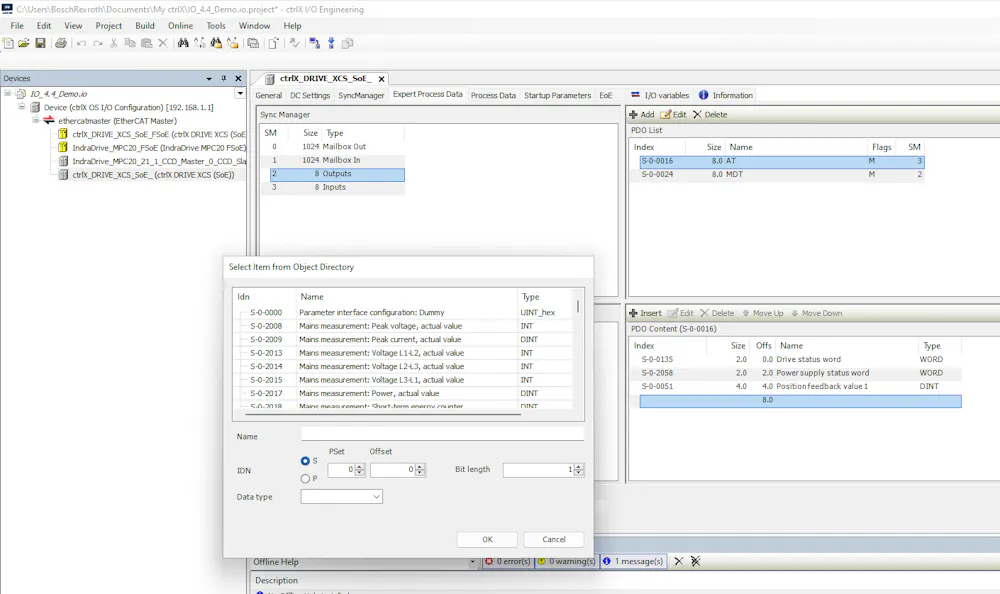Image resolution: width=1000 pixels, height=594 pixels.
Task: Collapse the Device (ctrlX OS I/O Configuration) node
Action: click(22, 107)
